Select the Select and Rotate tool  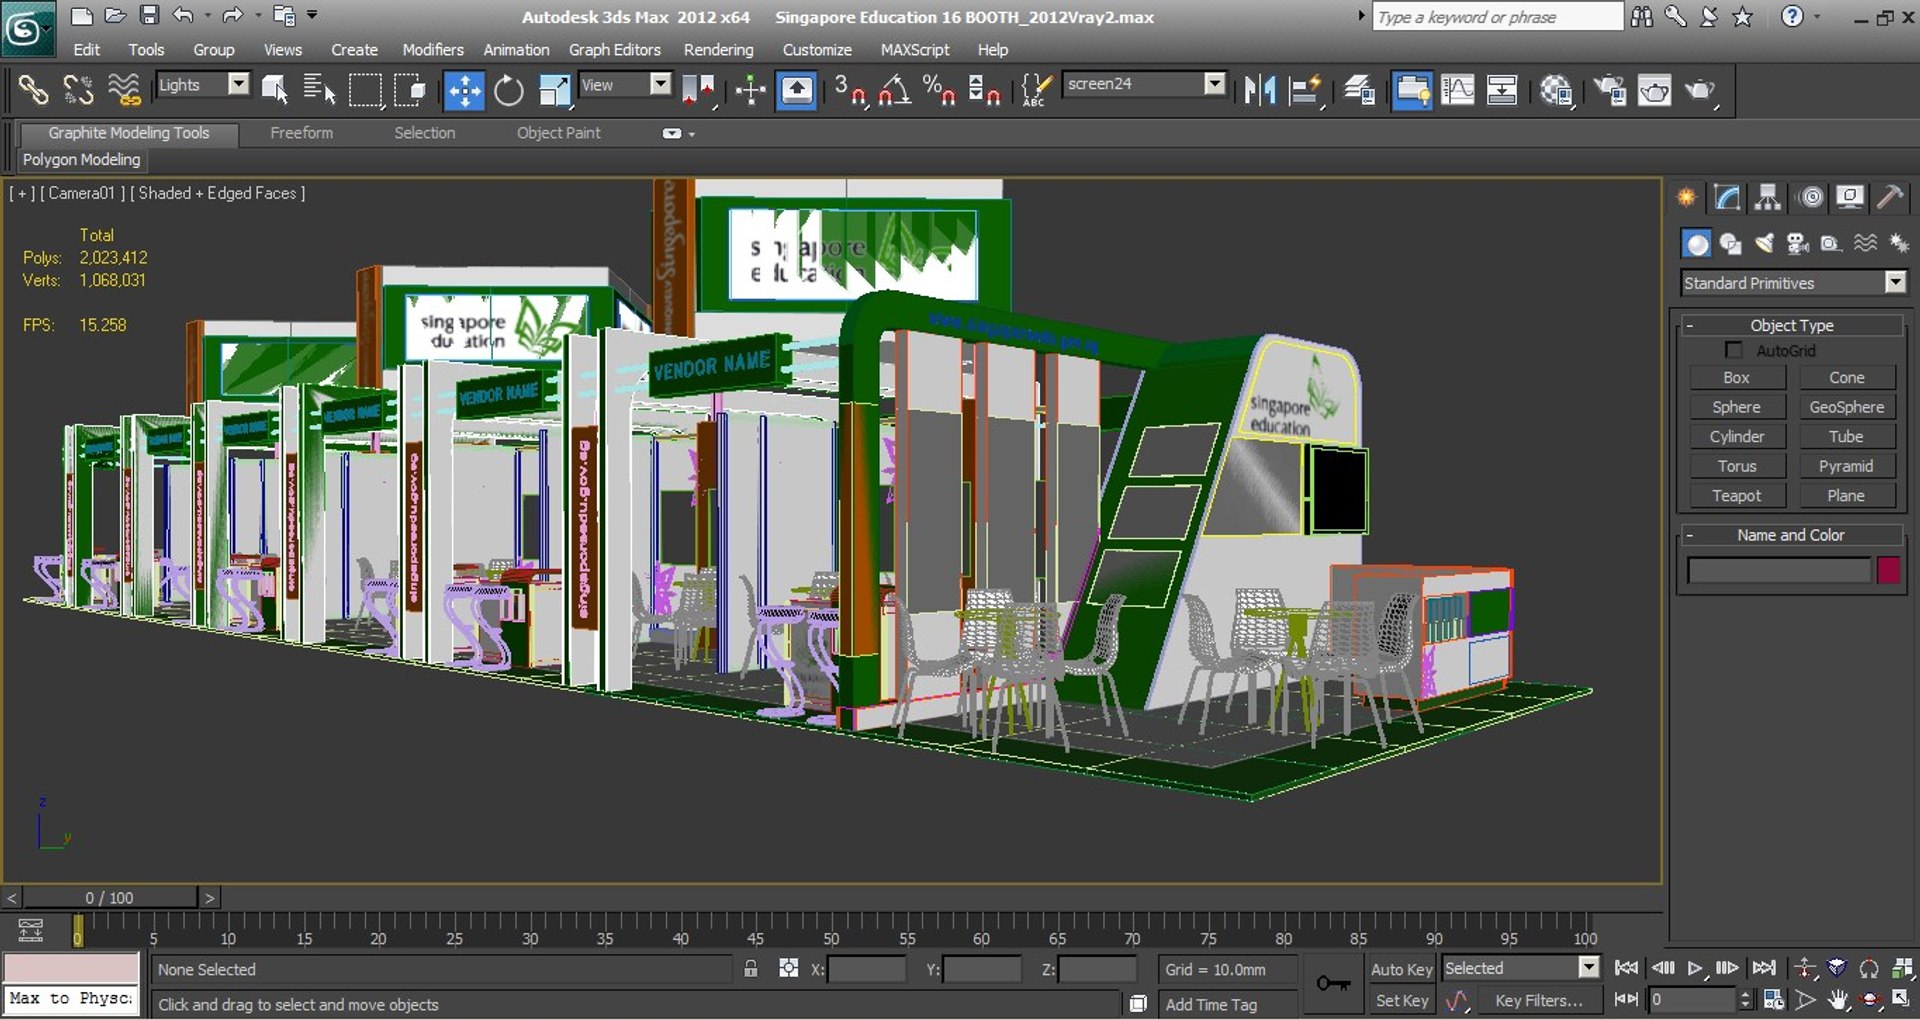point(508,90)
